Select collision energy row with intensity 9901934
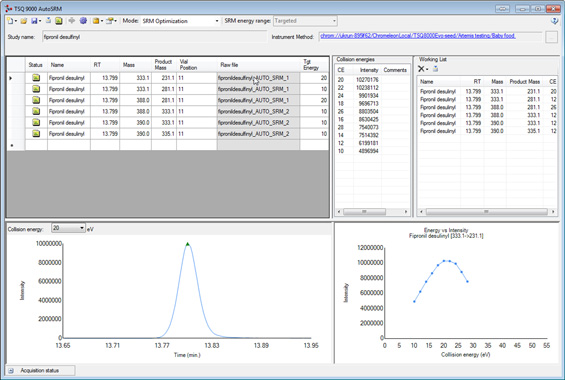 pyautogui.click(x=372, y=95)
